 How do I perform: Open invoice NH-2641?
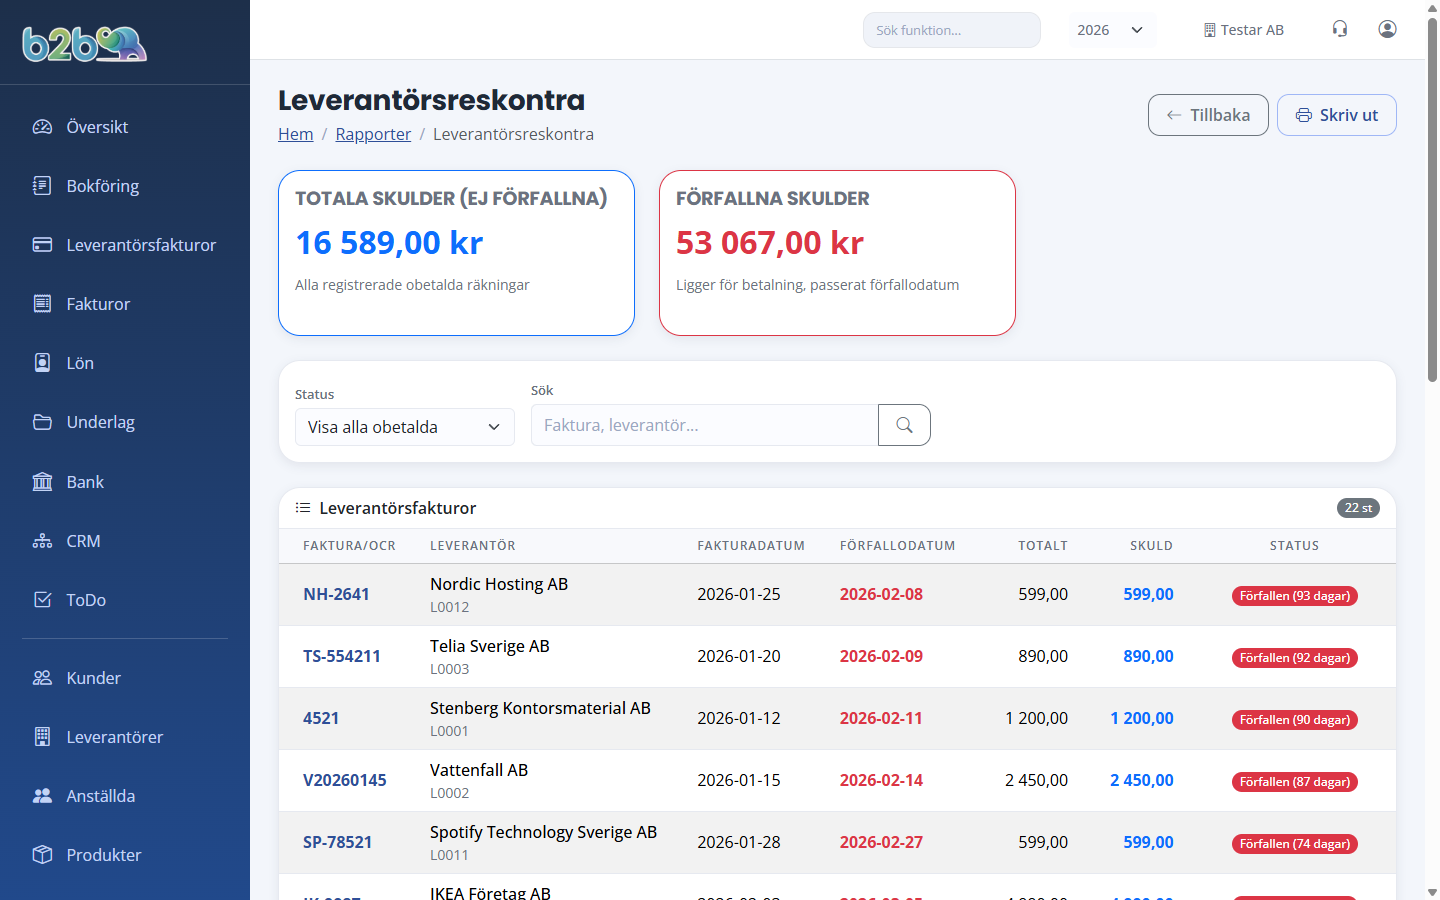coord(336,594)
